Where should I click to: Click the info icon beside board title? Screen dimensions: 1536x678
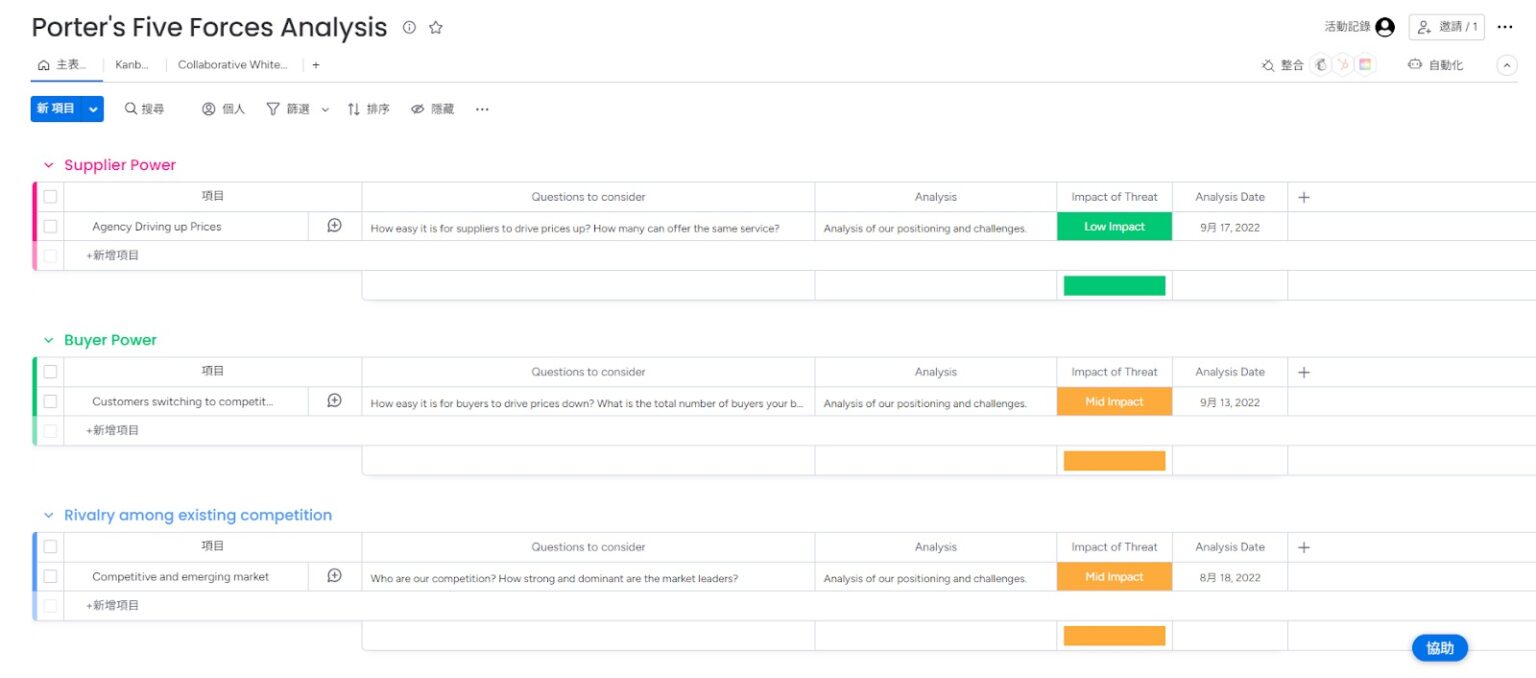click(x=409, y=28)
